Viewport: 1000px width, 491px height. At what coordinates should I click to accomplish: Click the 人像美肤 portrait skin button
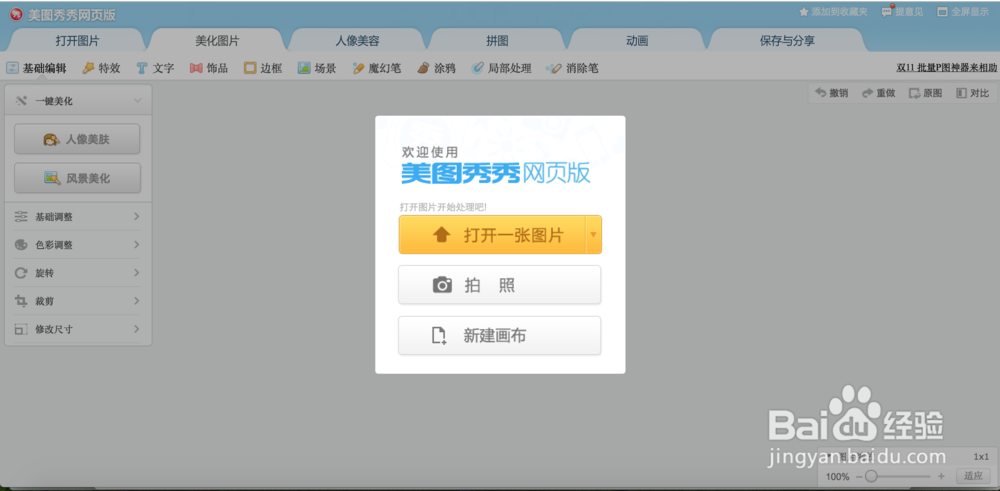[x=77, y=139]
